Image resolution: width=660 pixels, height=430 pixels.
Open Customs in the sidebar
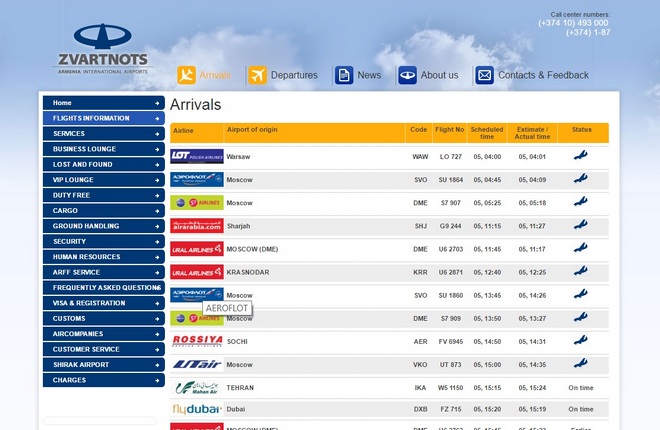[104, 319]
